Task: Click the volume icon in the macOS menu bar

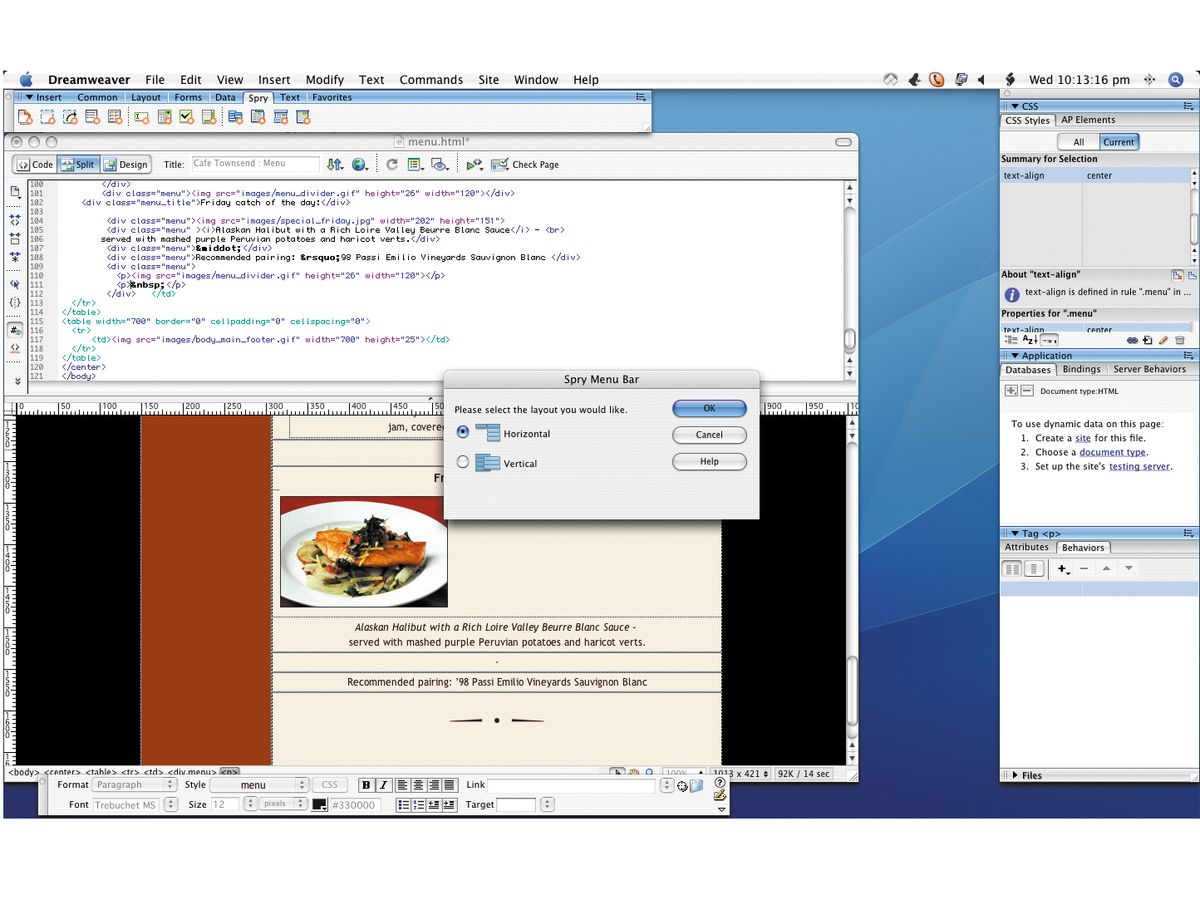Action: point(981,79)
